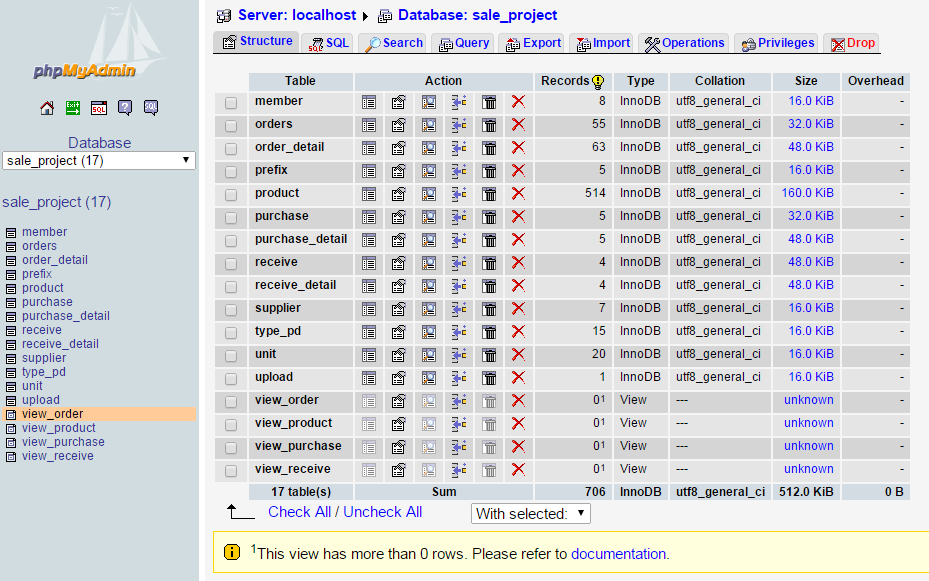Open the Privileges tab

point(777,43)
